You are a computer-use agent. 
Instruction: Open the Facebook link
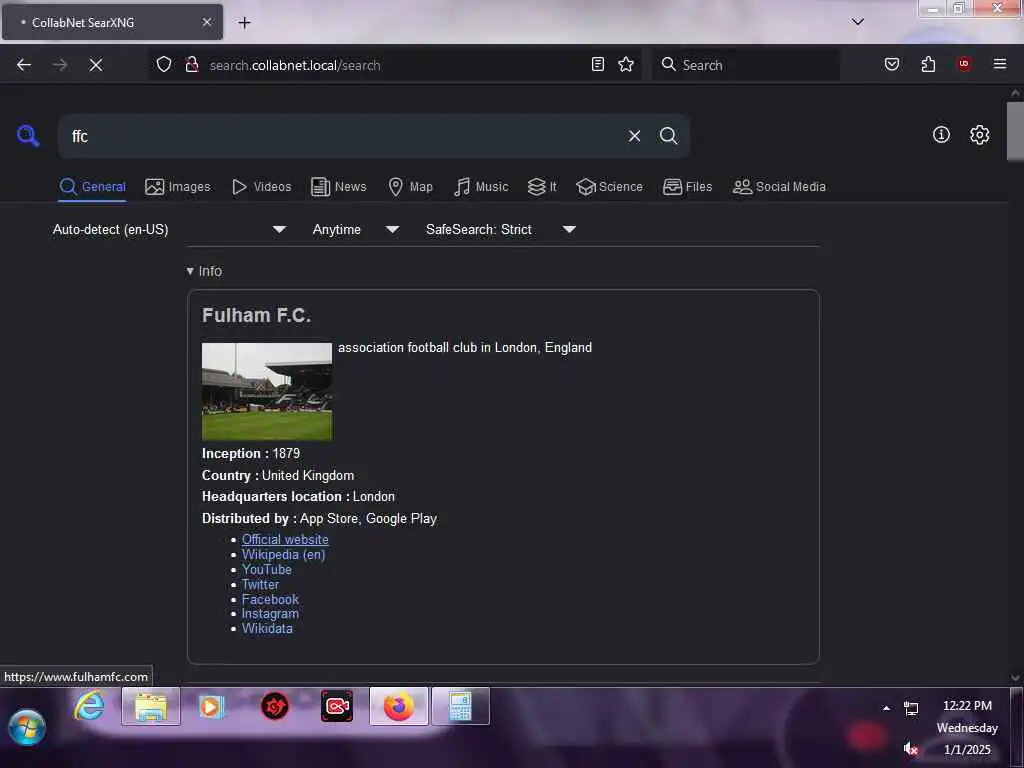coord(270,599)
